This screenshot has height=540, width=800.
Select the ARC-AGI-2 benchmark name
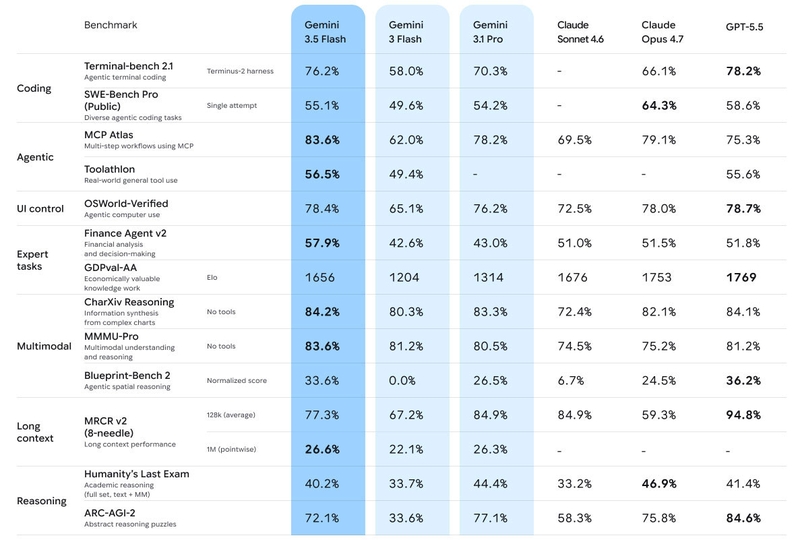109,513
